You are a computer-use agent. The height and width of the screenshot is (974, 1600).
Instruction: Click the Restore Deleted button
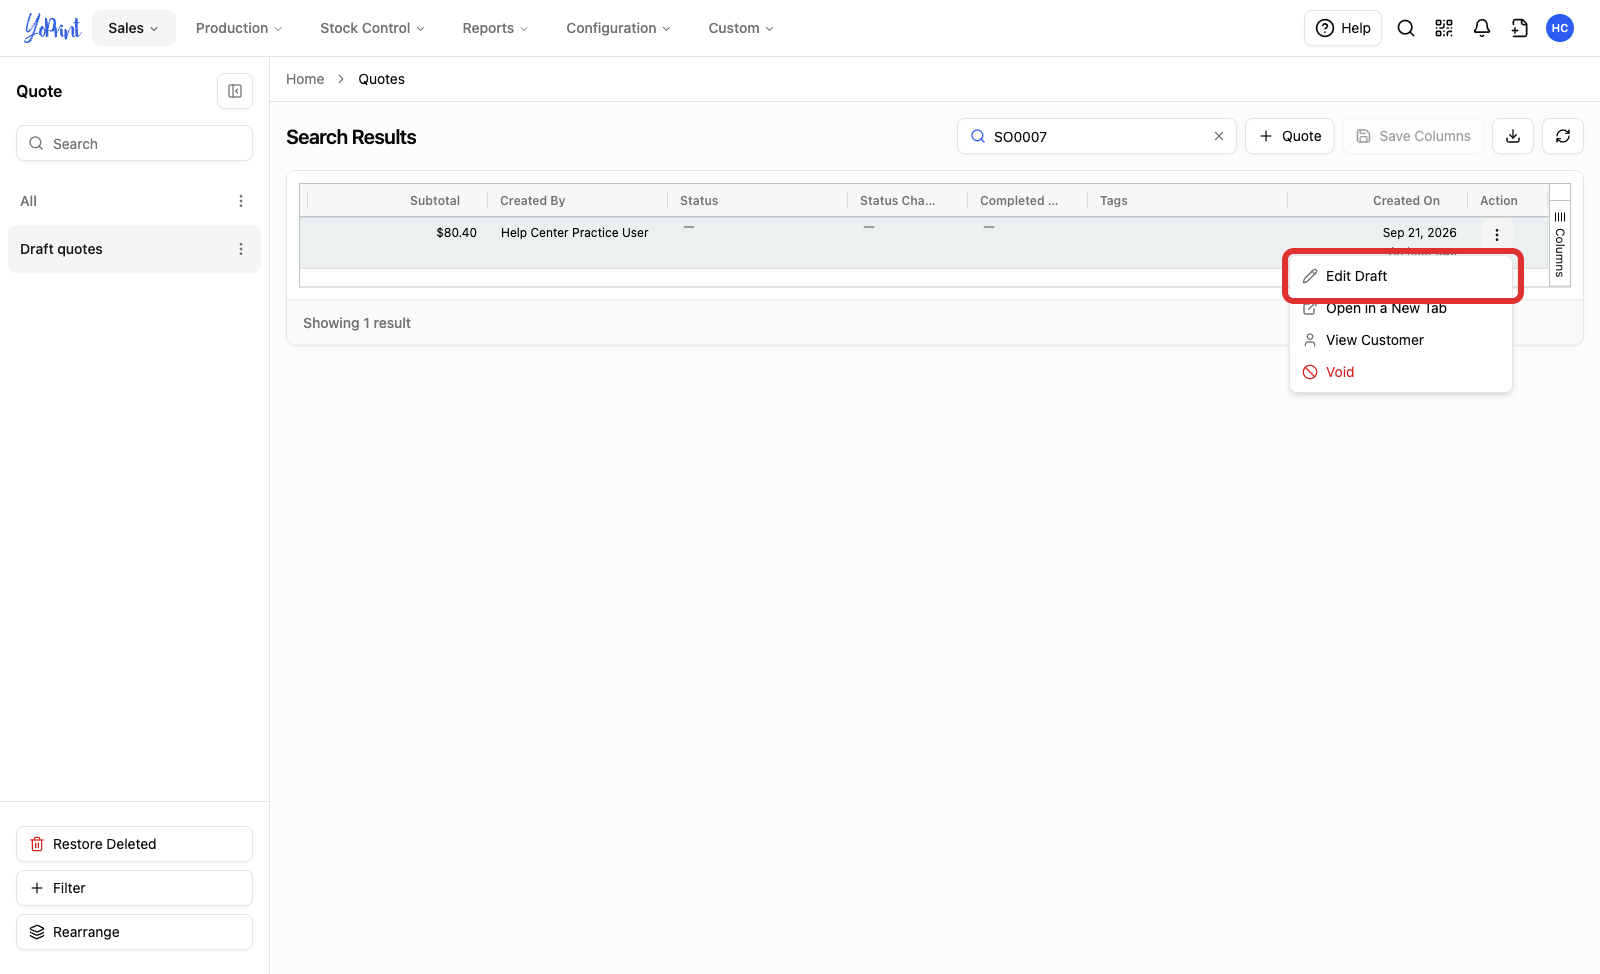click(x=134, y=844)
